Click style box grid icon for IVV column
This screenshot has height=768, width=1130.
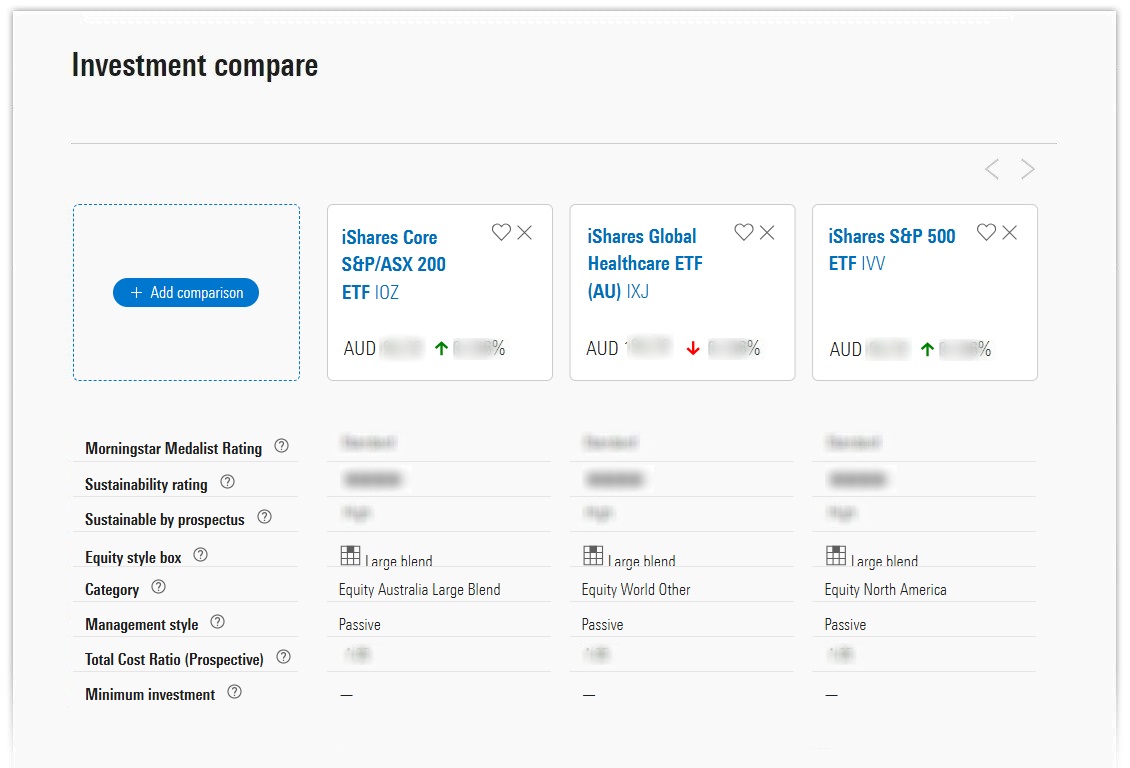(x=836, y=555)
